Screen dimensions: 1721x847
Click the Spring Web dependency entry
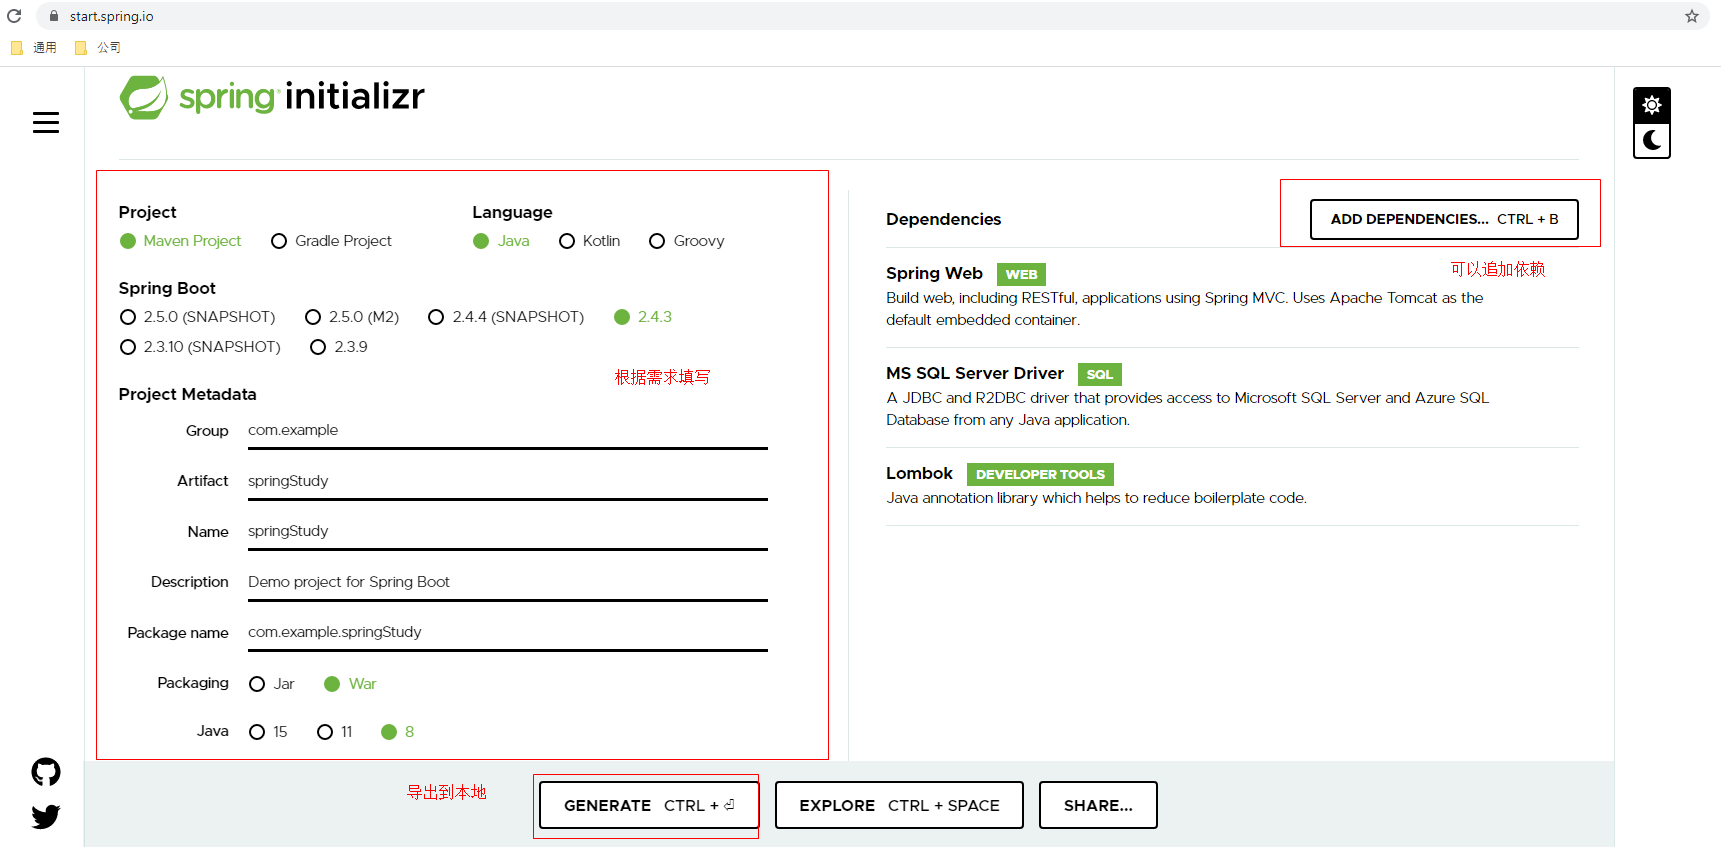[1232, 297]
